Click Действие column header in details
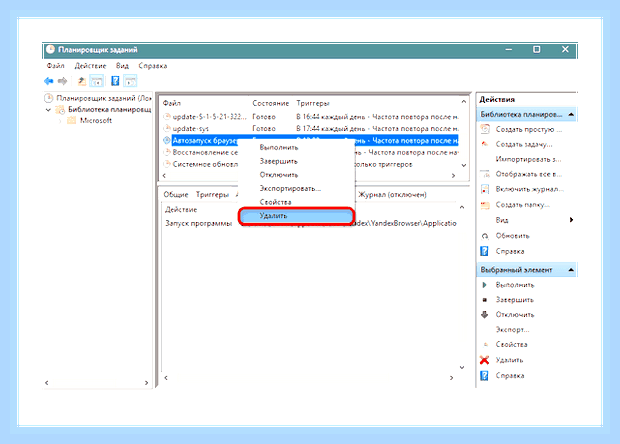 coord(181,210)
